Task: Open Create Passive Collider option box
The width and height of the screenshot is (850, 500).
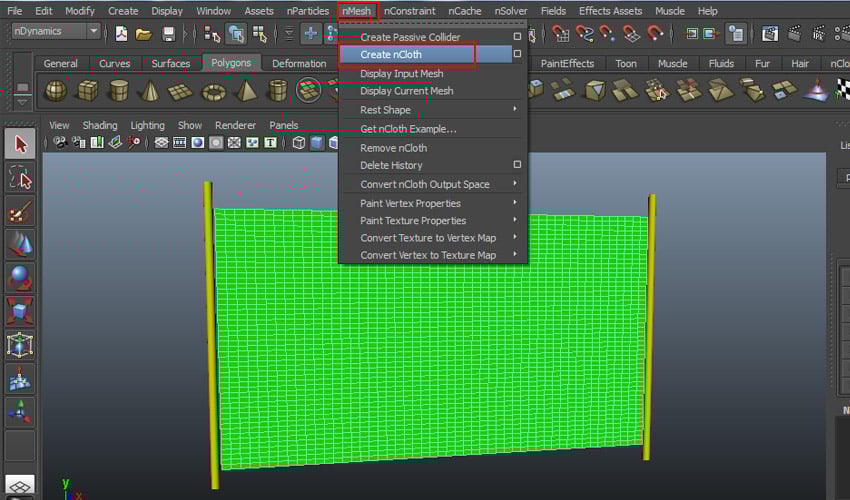Action: pos(517,36)
